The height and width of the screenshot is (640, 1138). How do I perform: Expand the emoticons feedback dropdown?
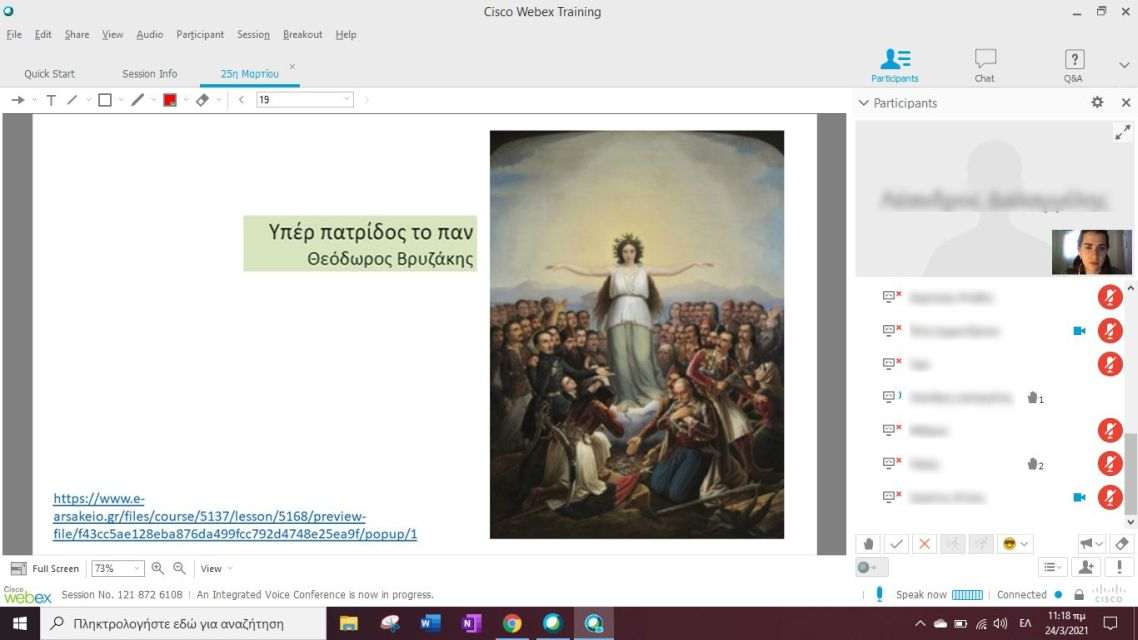tap(1024, 544)
